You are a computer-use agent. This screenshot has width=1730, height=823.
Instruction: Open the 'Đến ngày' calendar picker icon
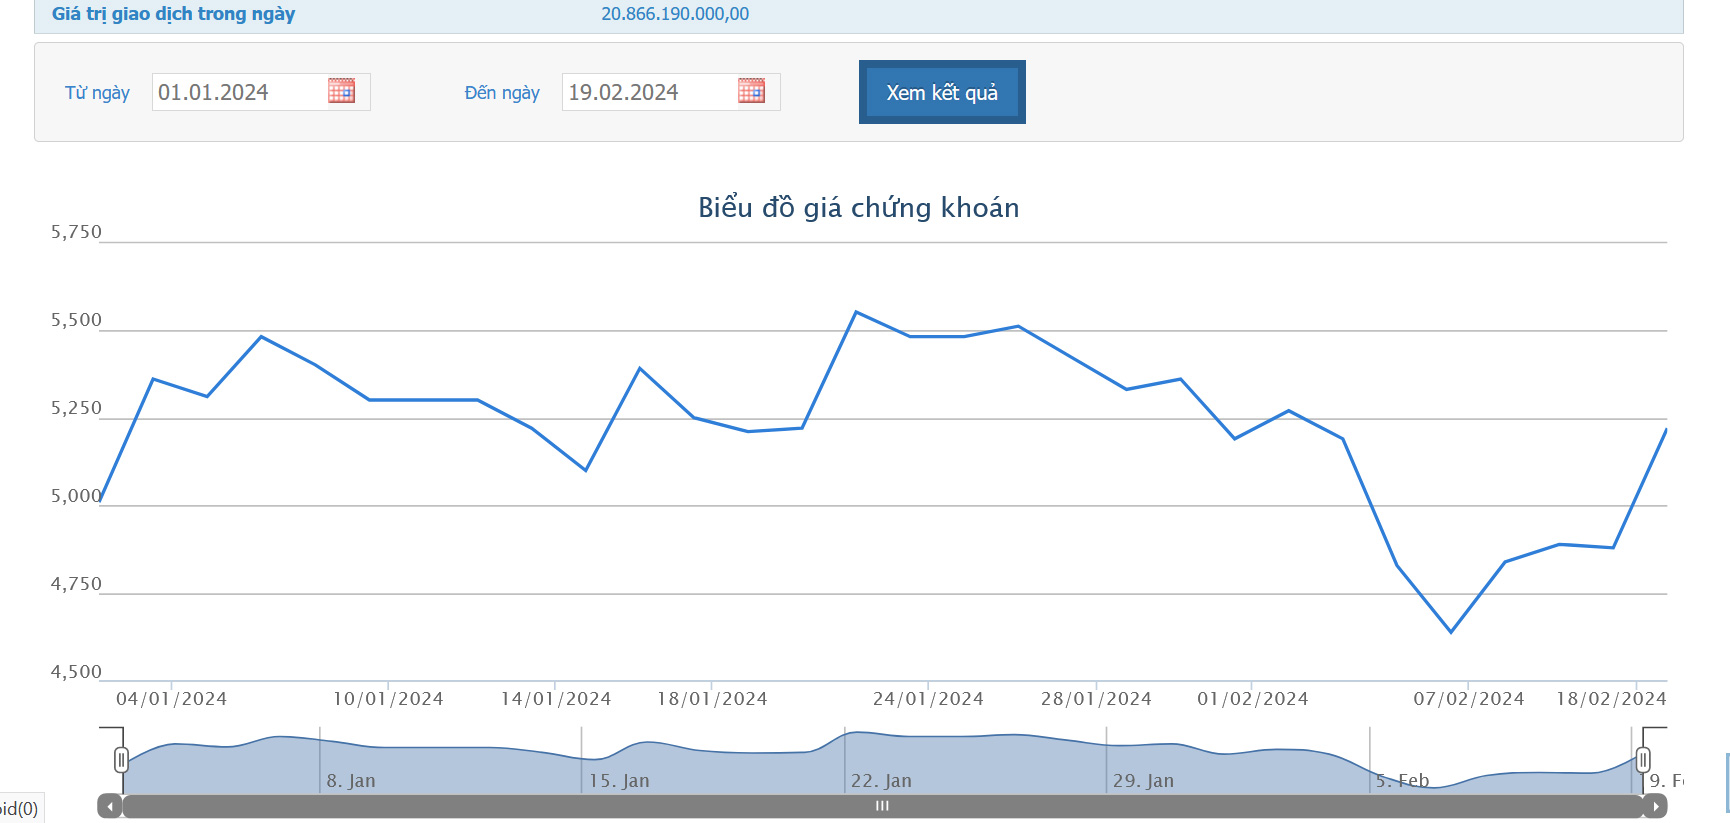(751, 91)
